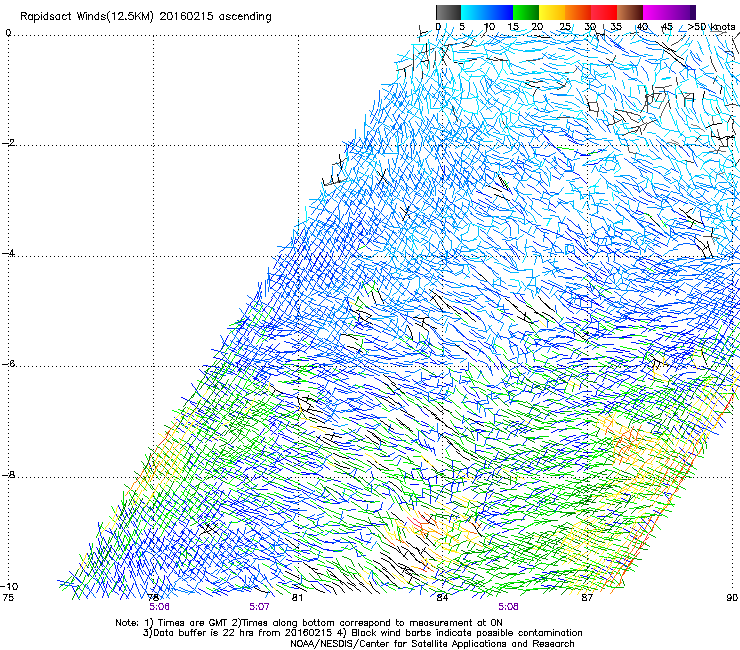This screenshot has height=650, width=740.
Task: Click the '-8' latitude axis label
Action: (8, 474)
